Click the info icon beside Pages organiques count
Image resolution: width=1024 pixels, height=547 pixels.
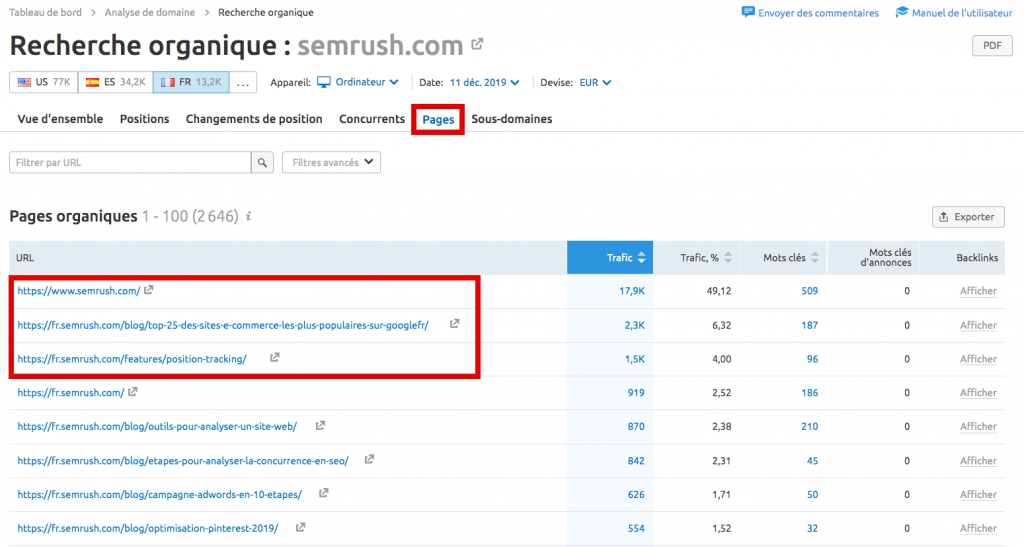coord(249,216)
